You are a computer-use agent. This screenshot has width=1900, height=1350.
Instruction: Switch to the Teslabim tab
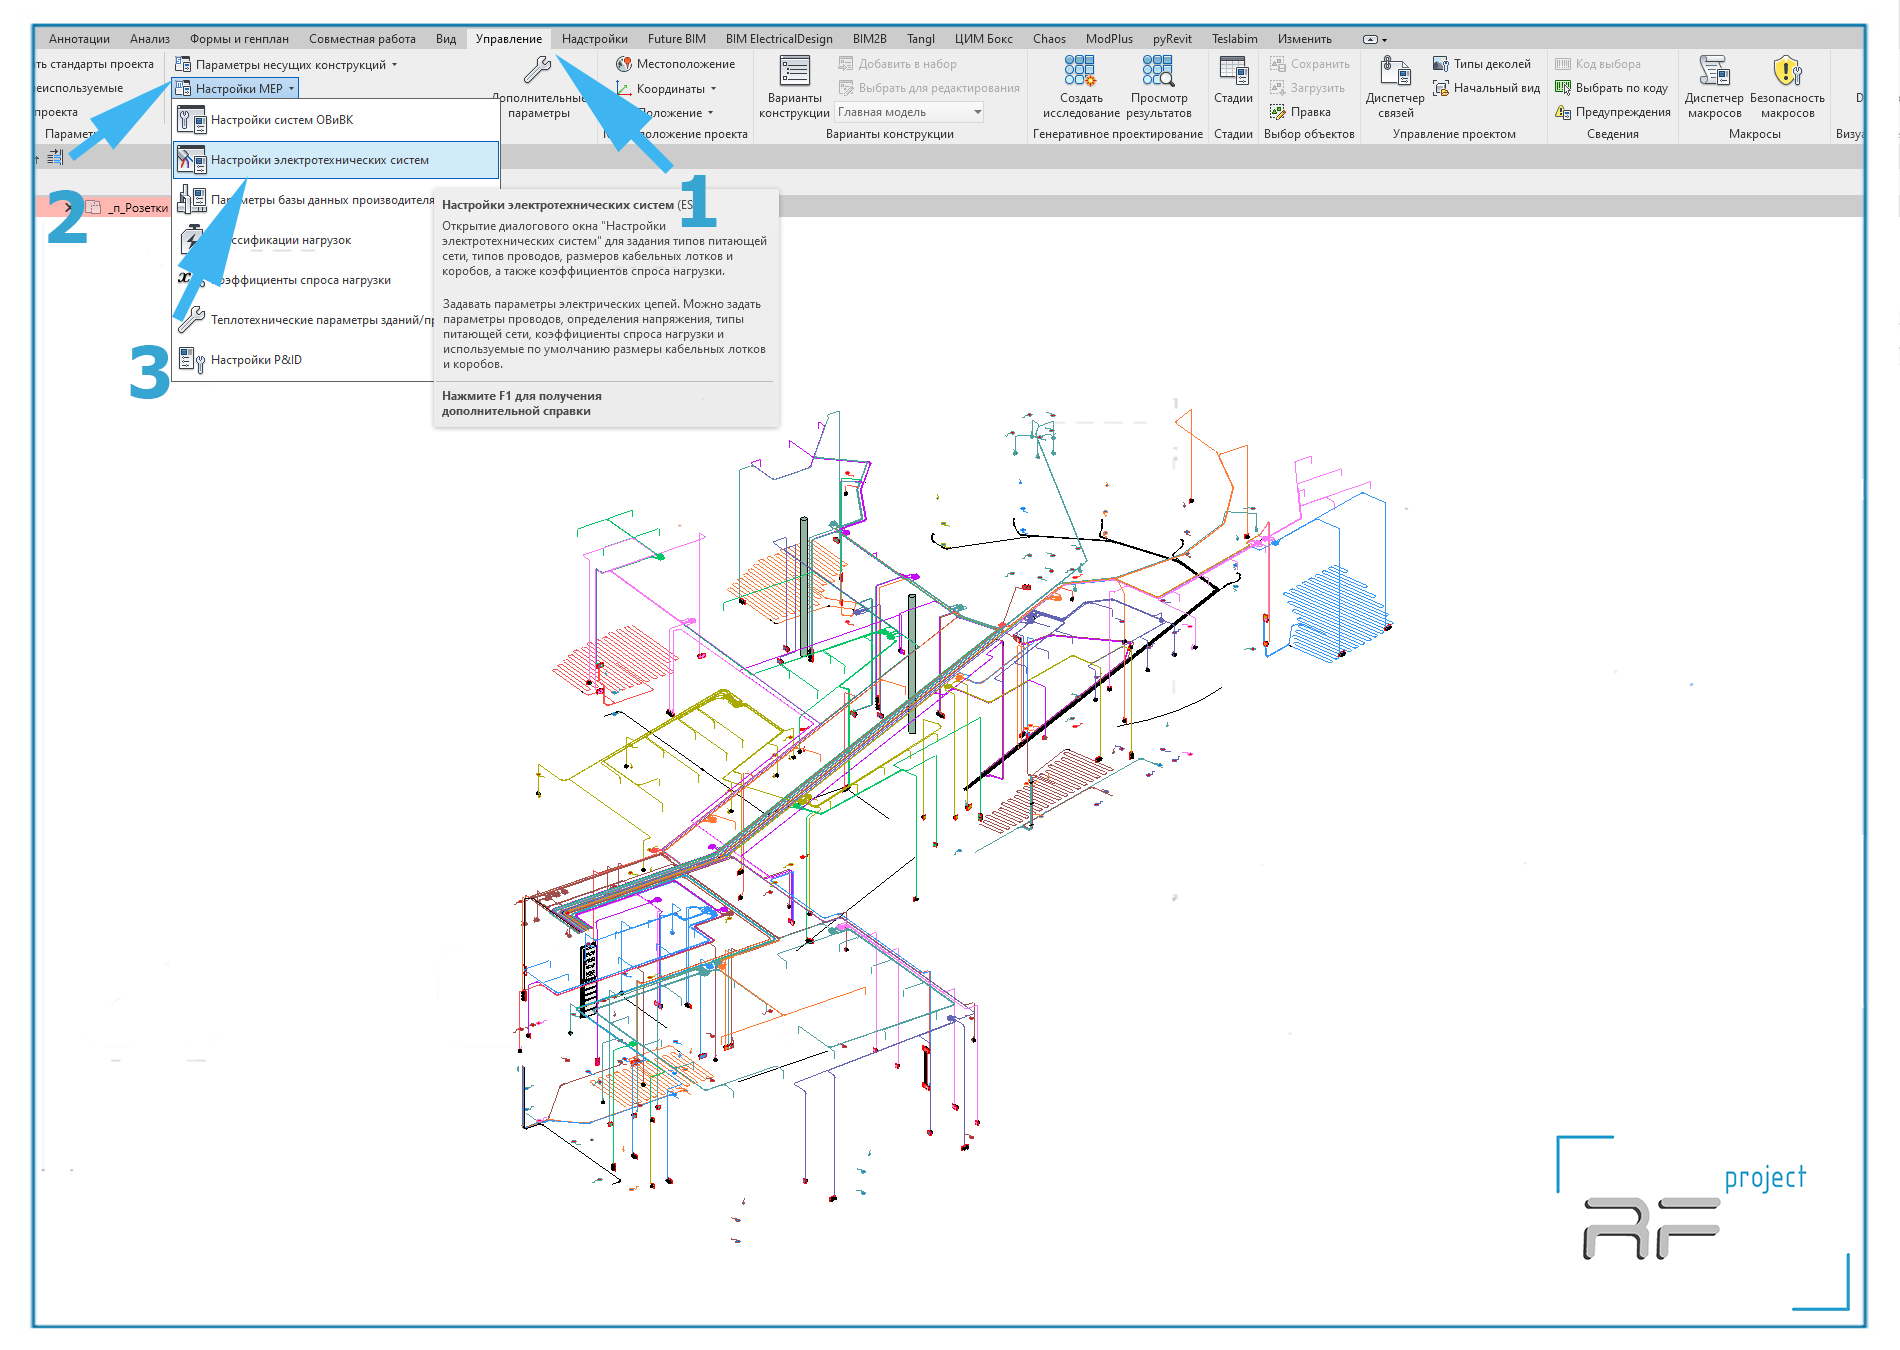pos(1234,39)
